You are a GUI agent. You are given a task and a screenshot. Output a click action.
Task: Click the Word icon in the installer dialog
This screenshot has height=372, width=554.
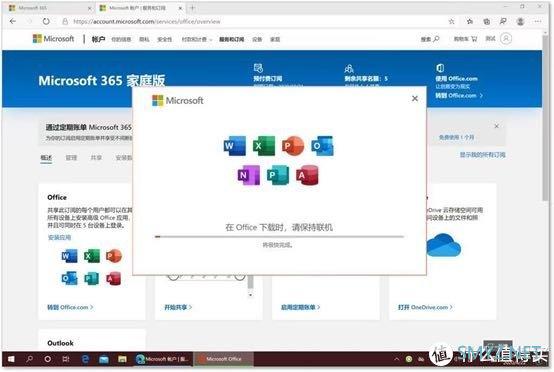(235, 145)
